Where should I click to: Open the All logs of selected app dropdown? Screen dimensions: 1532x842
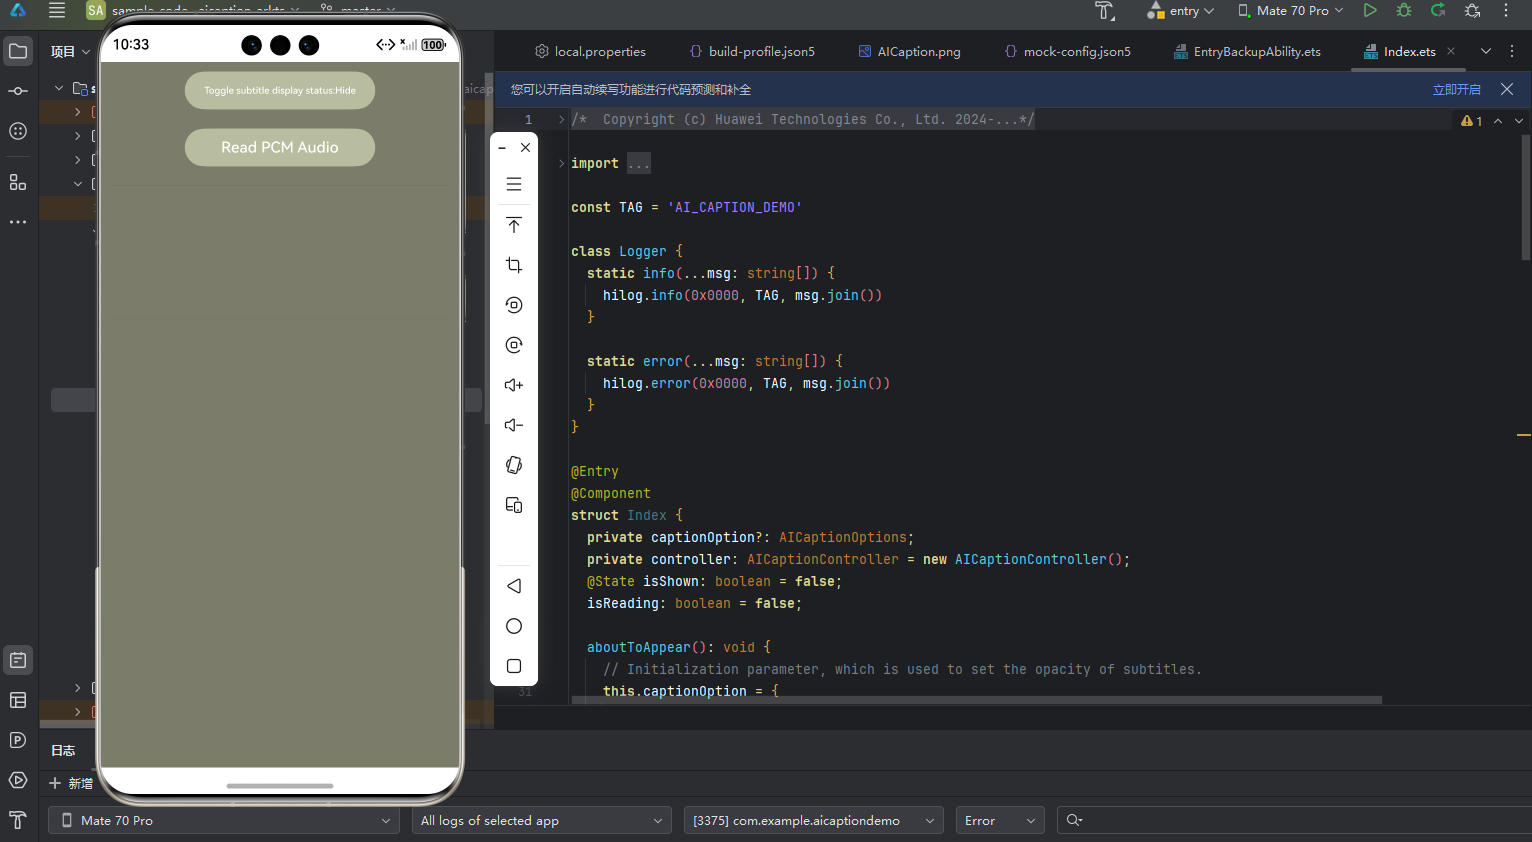pos(541,820)
